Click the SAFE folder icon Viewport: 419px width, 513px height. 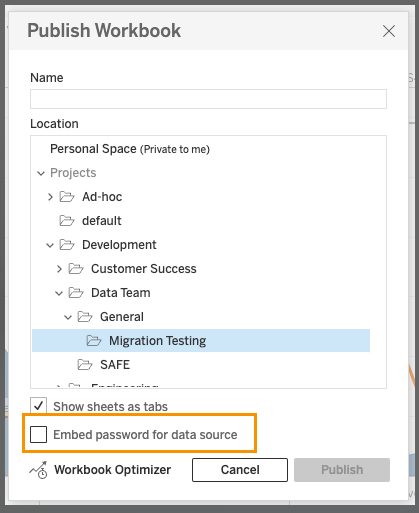pyautogui.click(x=85, y=365)
